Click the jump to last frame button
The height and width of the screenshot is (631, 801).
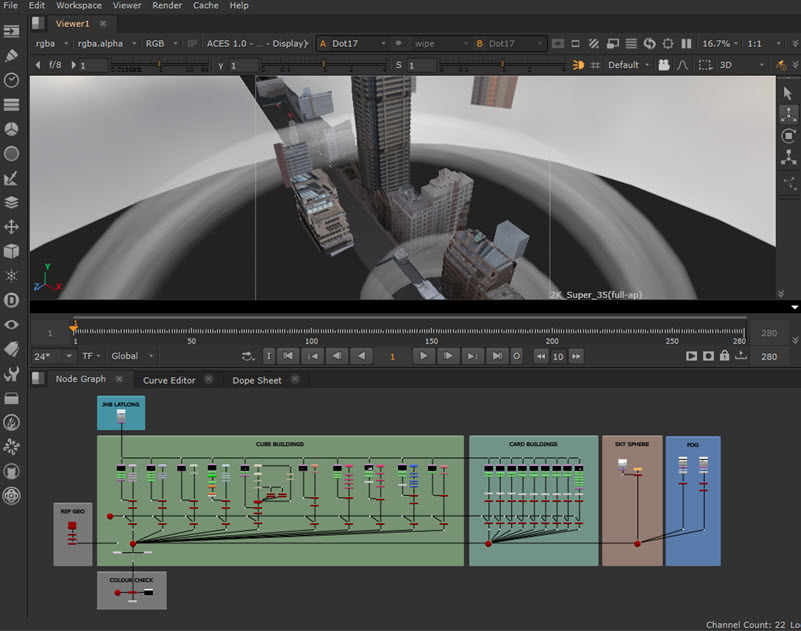coord(496,356)
